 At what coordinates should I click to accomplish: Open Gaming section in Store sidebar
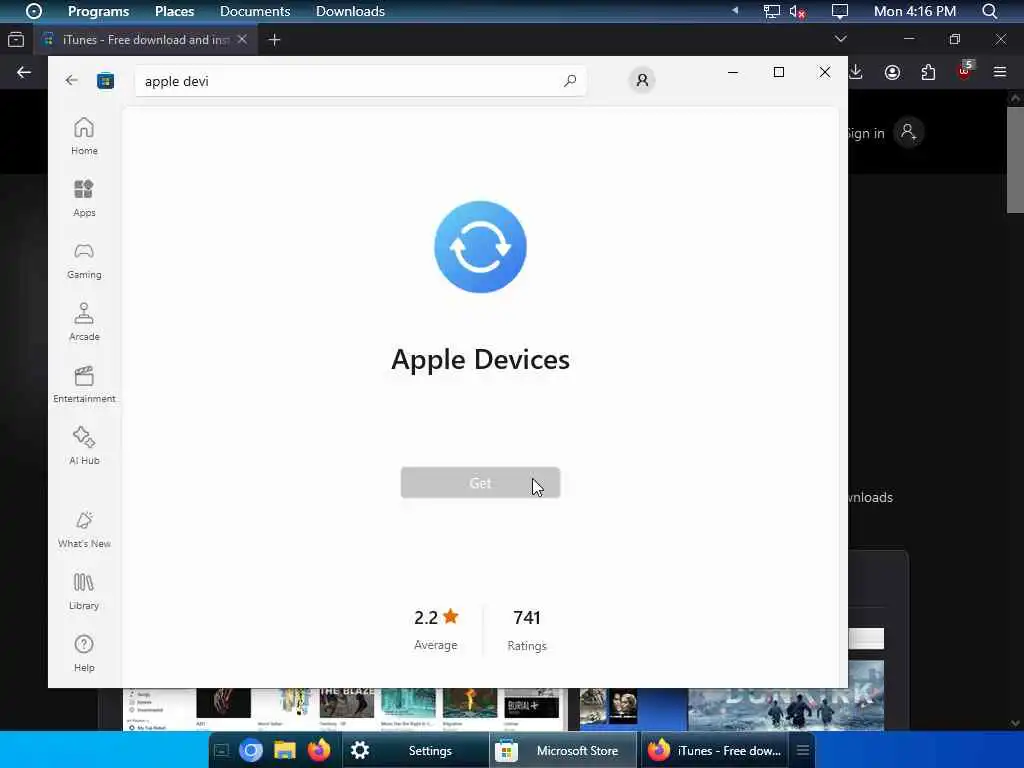coord(84,261)
